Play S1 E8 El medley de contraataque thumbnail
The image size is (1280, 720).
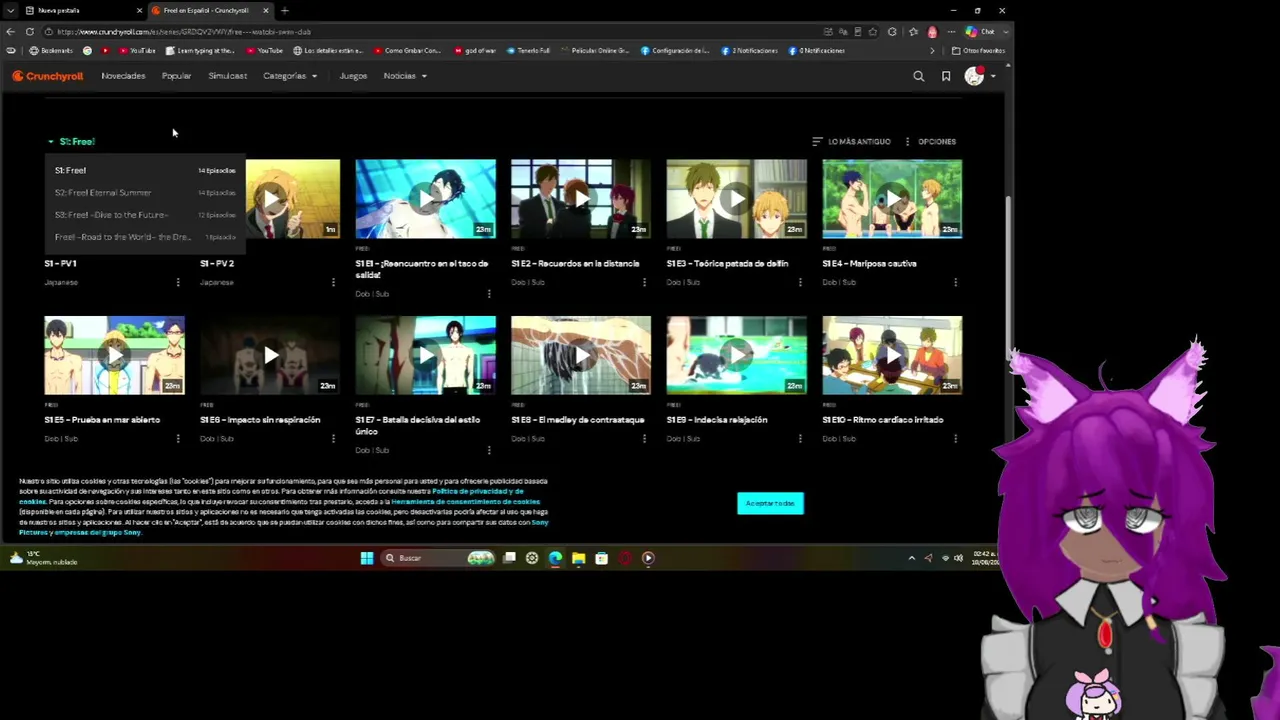click(581, 355)
